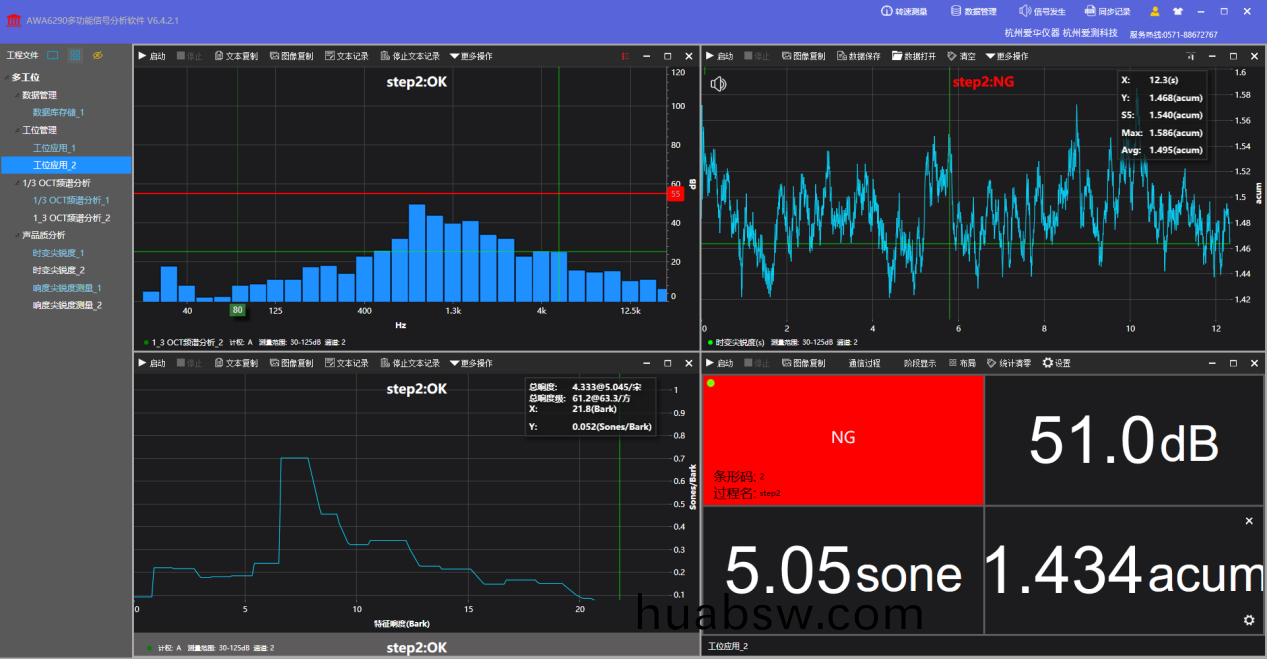The width and height of the screenshot is (1267, 659).
Task: Click 清空 tag icon in sharpness panel
Action: coord(952,56)
